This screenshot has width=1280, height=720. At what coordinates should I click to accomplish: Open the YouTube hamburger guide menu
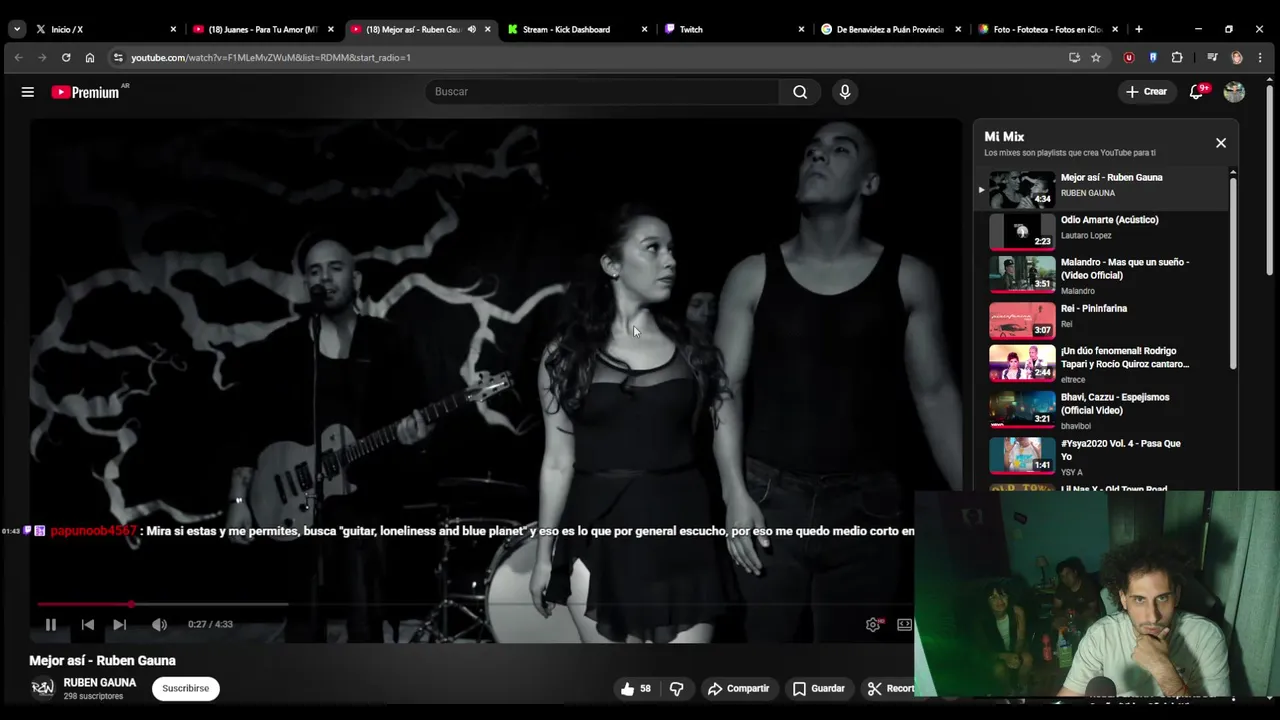coord(28,92)
